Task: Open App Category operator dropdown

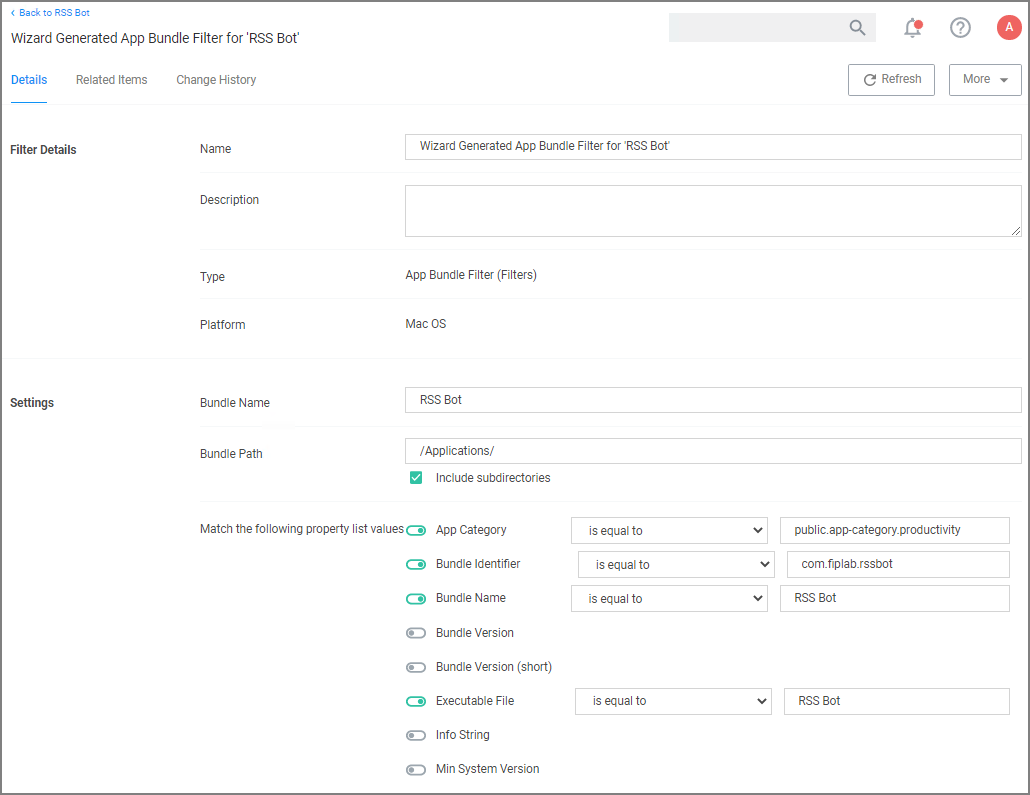Action: 669,530
